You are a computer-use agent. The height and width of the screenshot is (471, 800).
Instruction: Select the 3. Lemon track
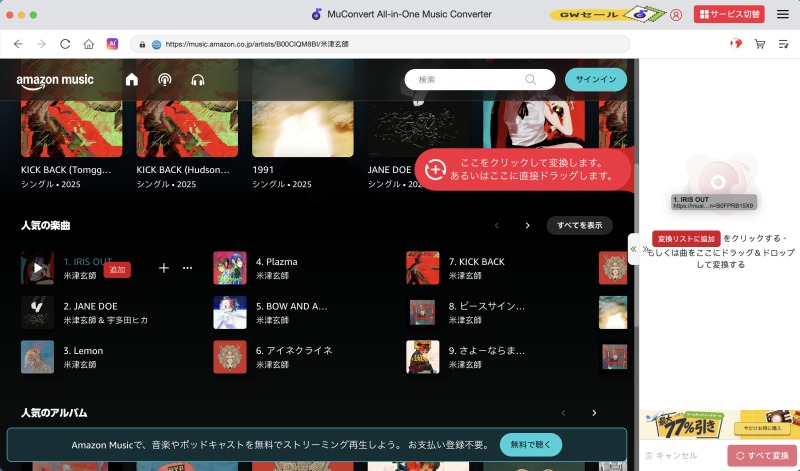click(83, 351)
